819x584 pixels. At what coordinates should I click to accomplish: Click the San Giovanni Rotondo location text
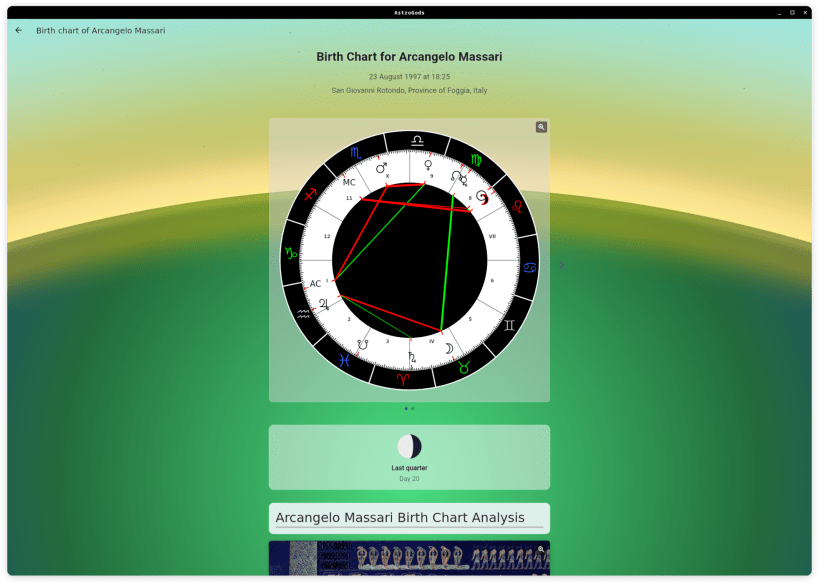tap(410, 90)
